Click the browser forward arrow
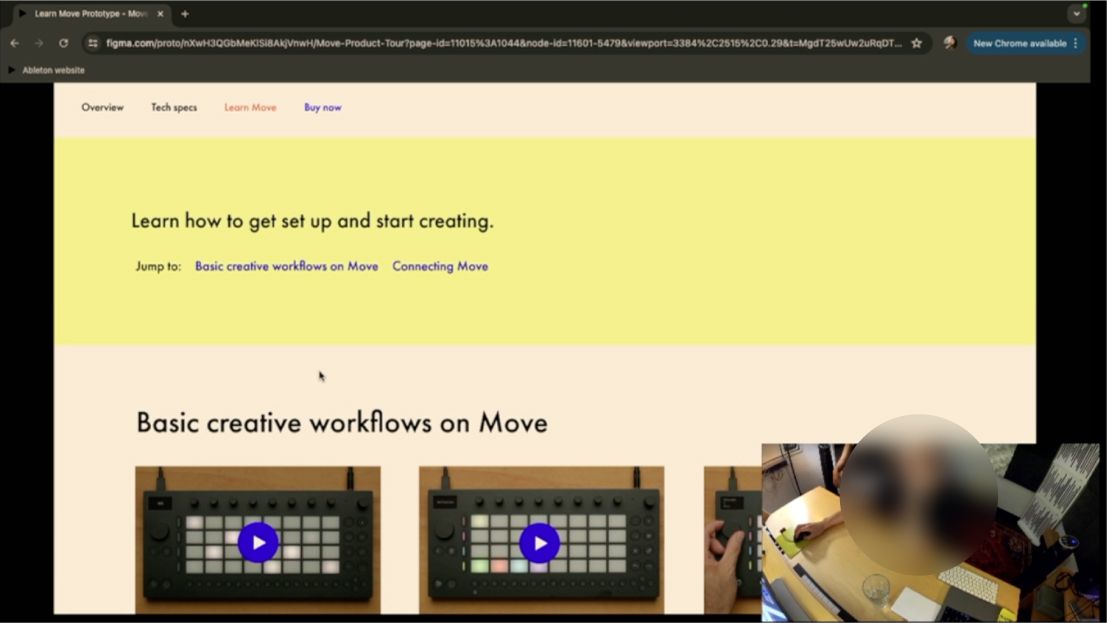This screenshot has height=623, width=1107. pos(39,43)
